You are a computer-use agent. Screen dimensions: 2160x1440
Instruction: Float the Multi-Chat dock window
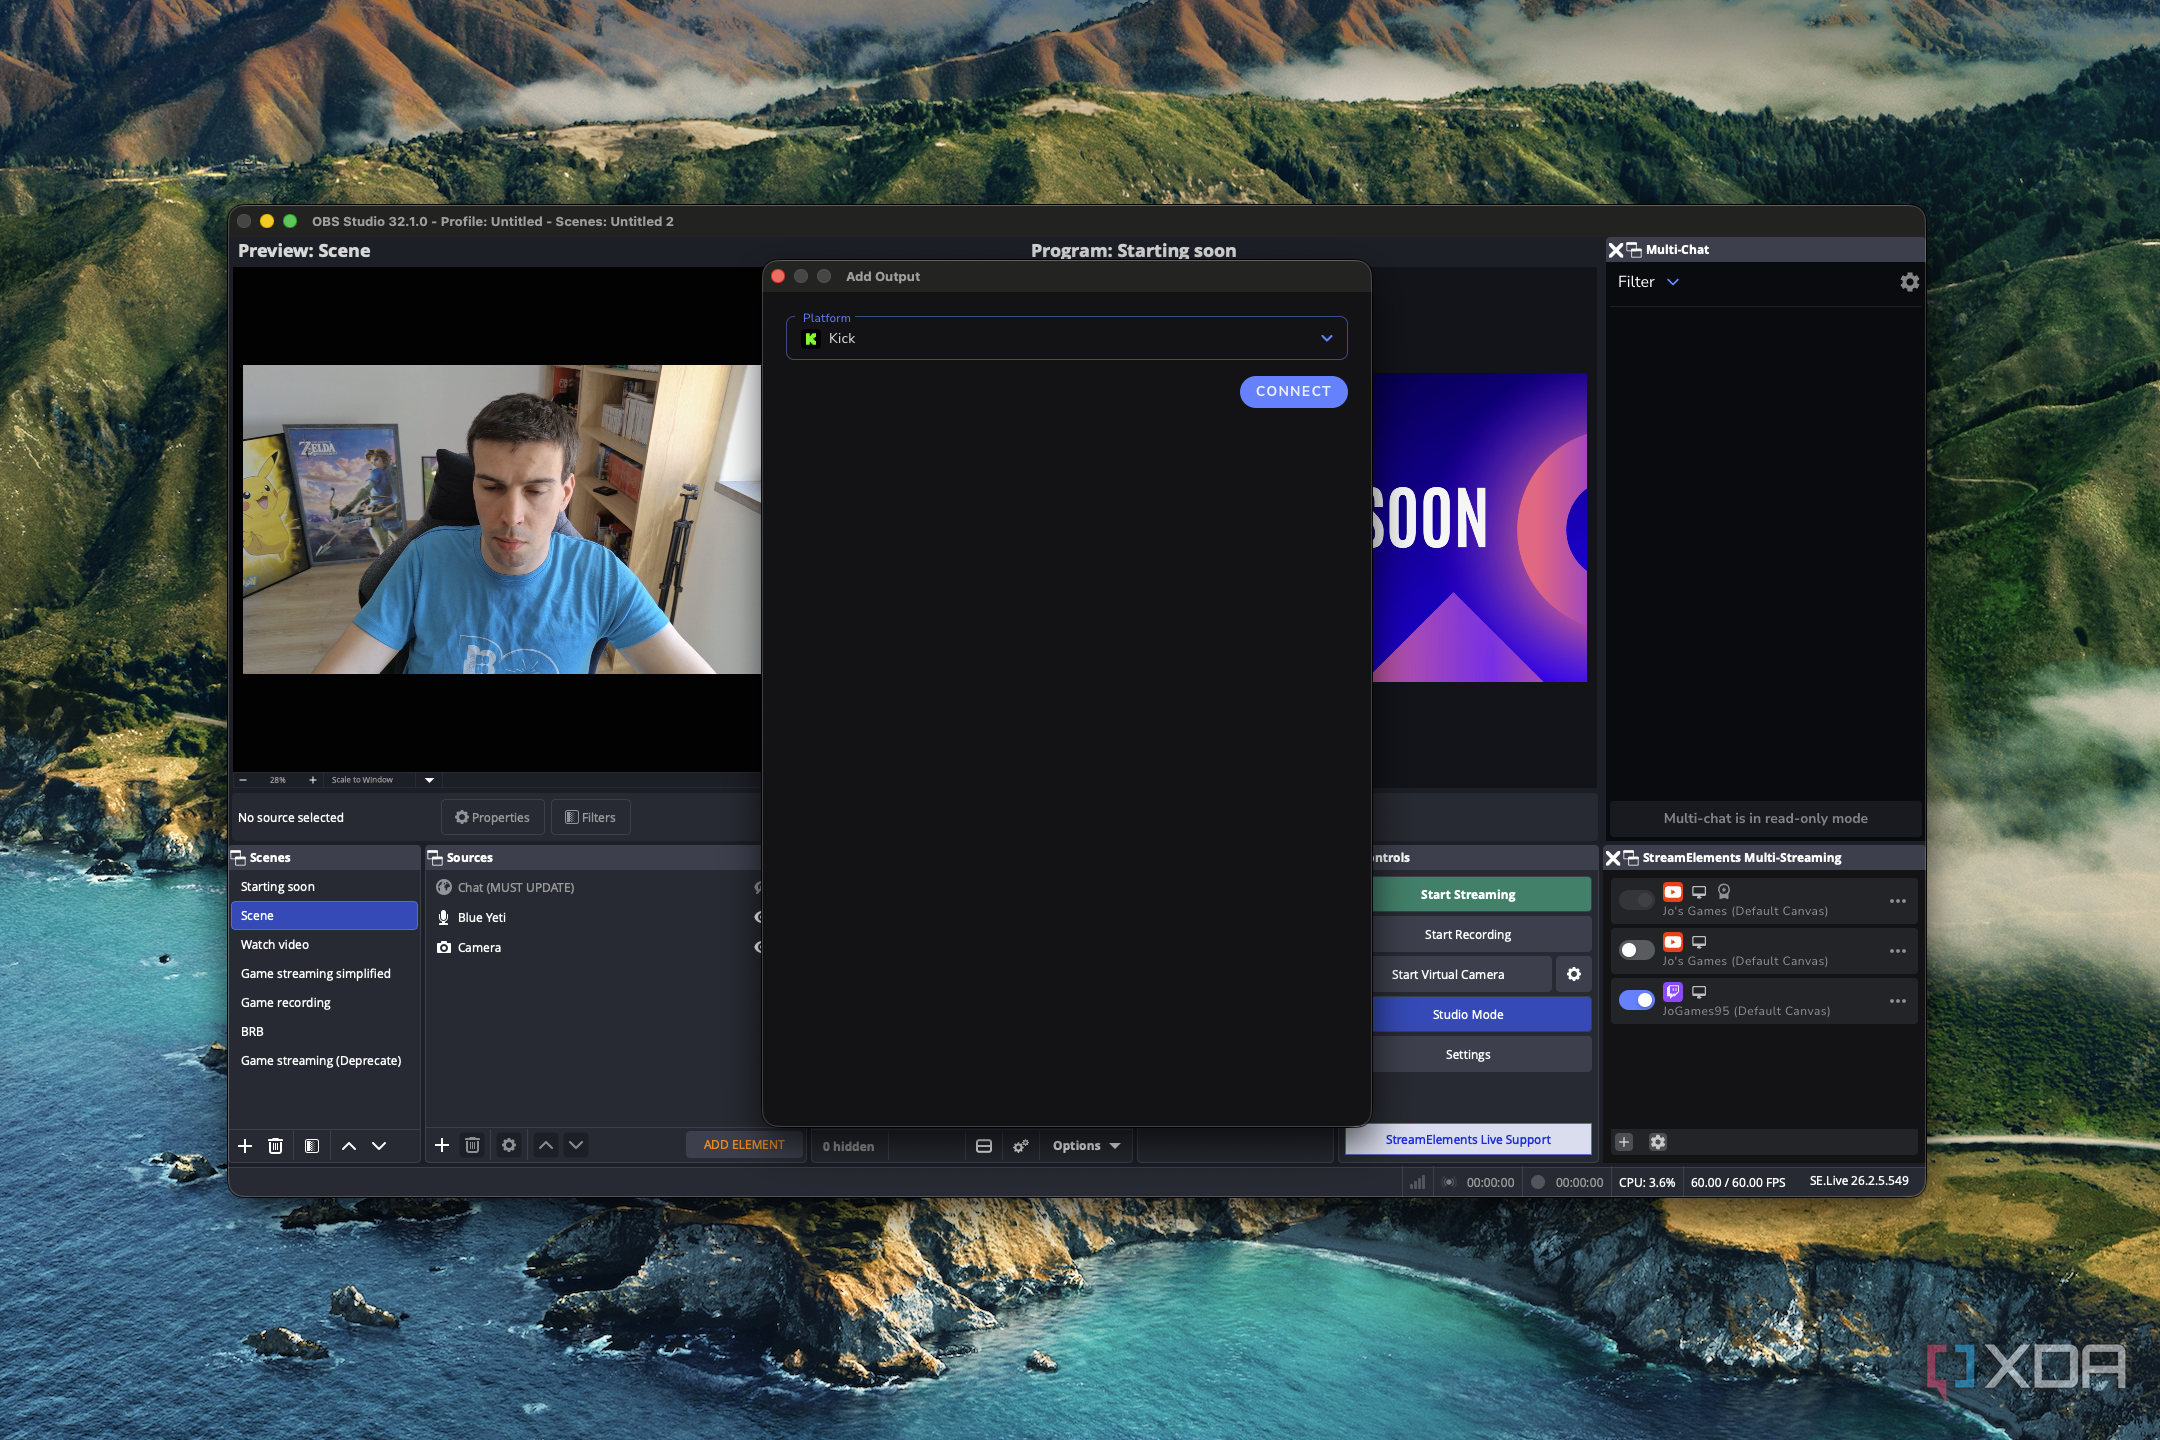tap(1634, 250)
